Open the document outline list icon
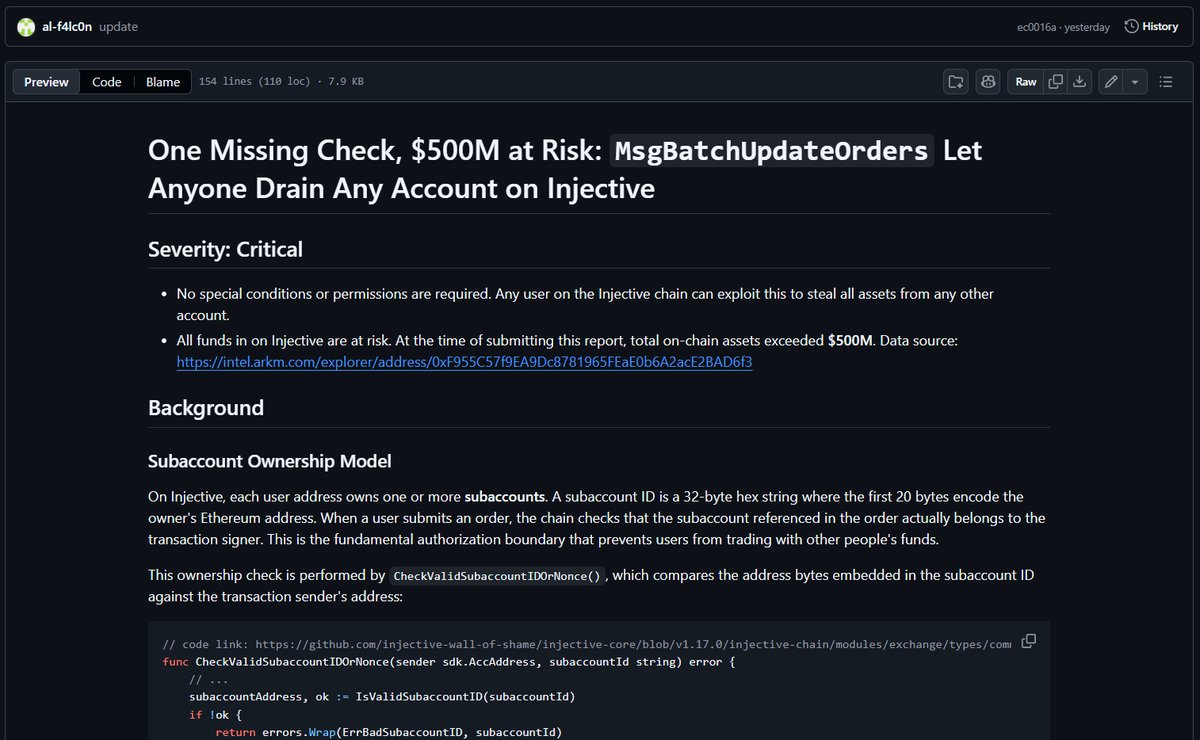The image size is (1200, 740). pyautogui.click(x=1166, y=82)
